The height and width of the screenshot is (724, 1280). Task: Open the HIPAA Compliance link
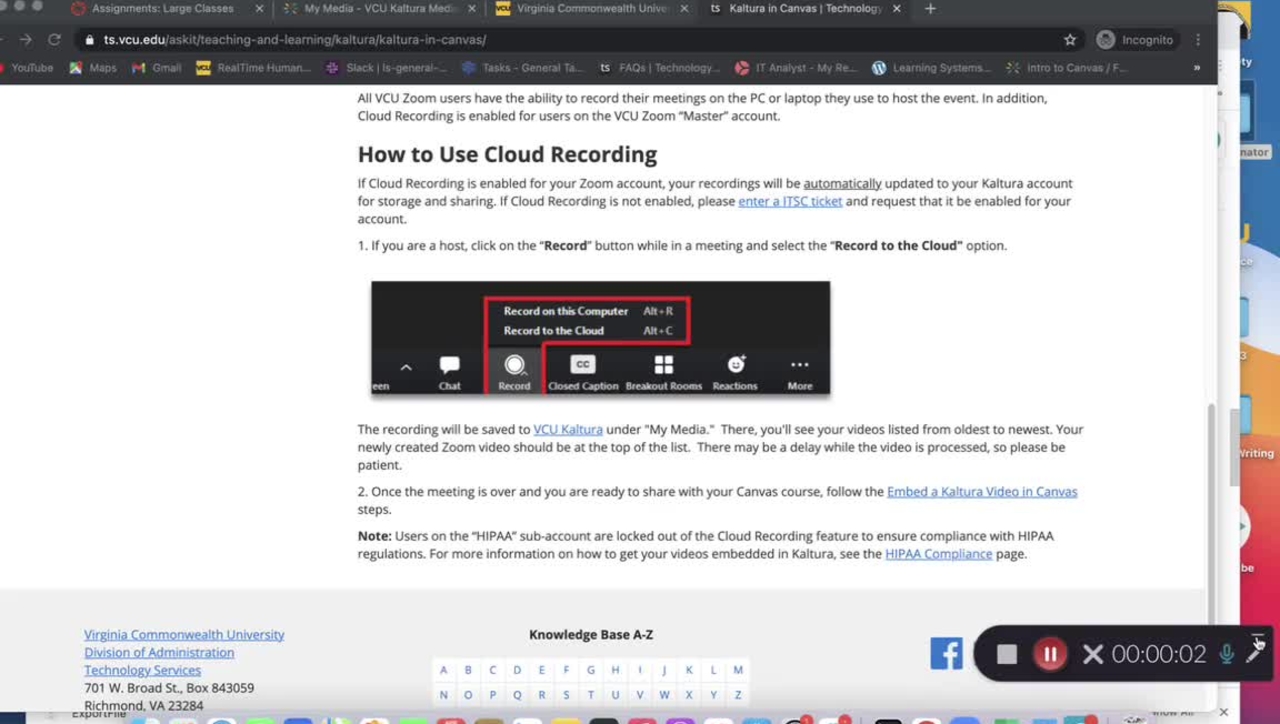click(x=938, y=553)
